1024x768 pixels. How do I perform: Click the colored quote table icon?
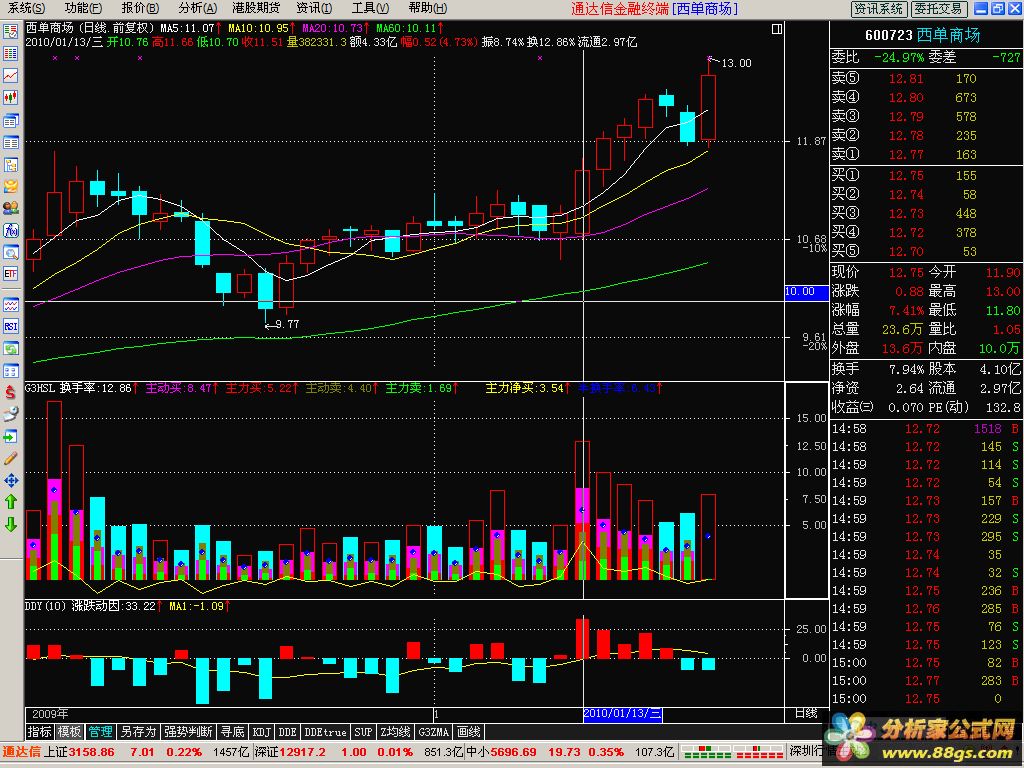pyautogui.click(x=10, y=54)
